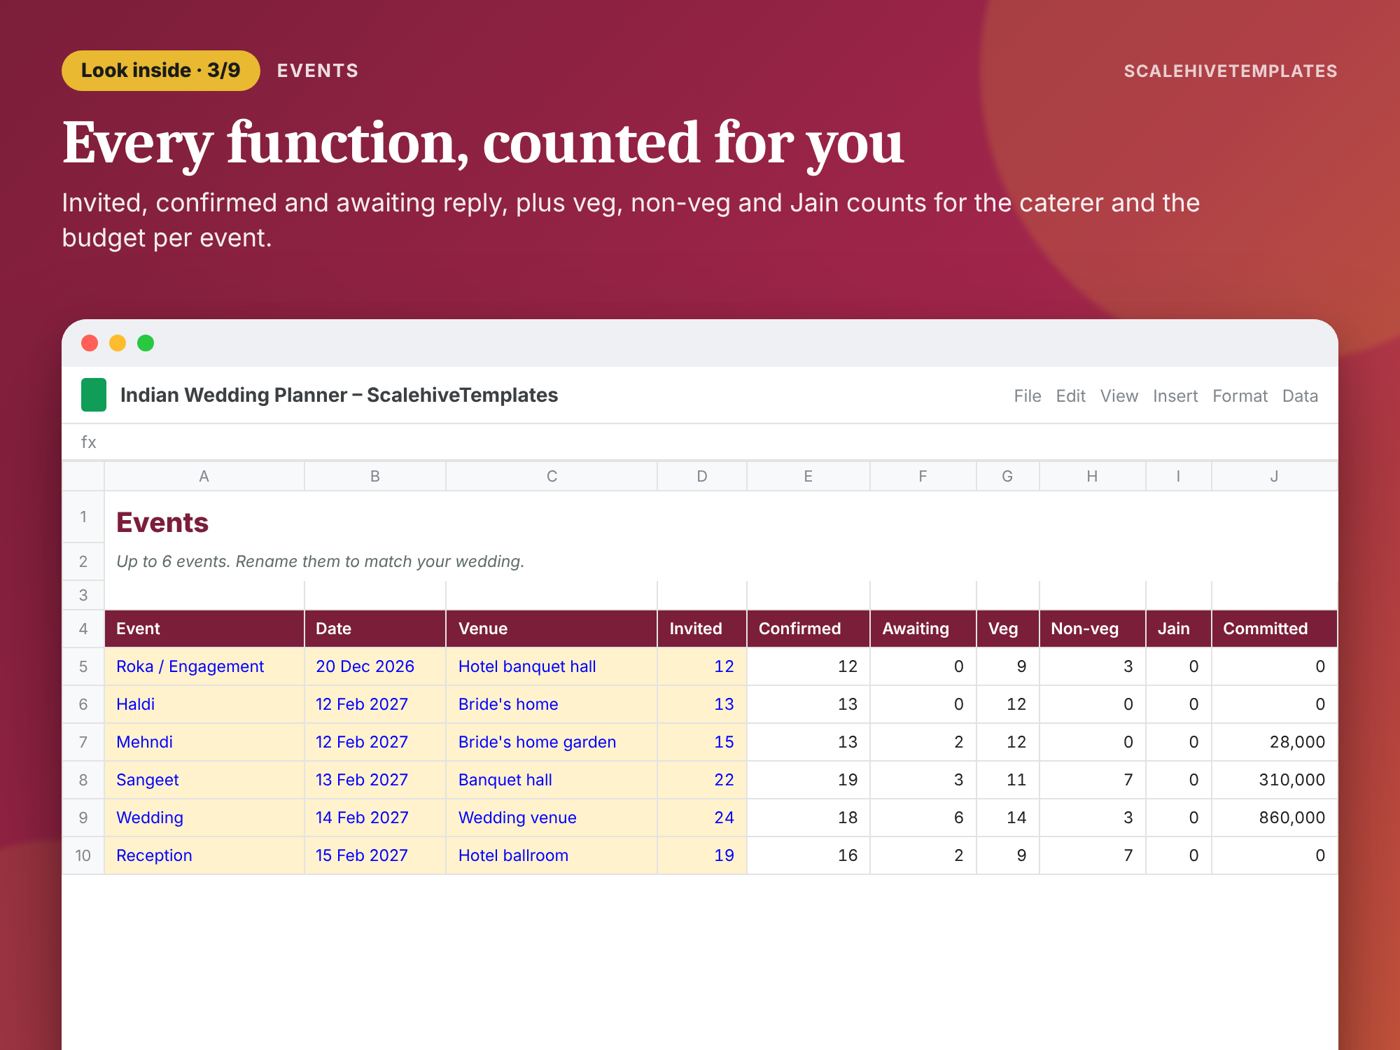
Task: Select the Haldi event cell
Action: pos(204,705)
